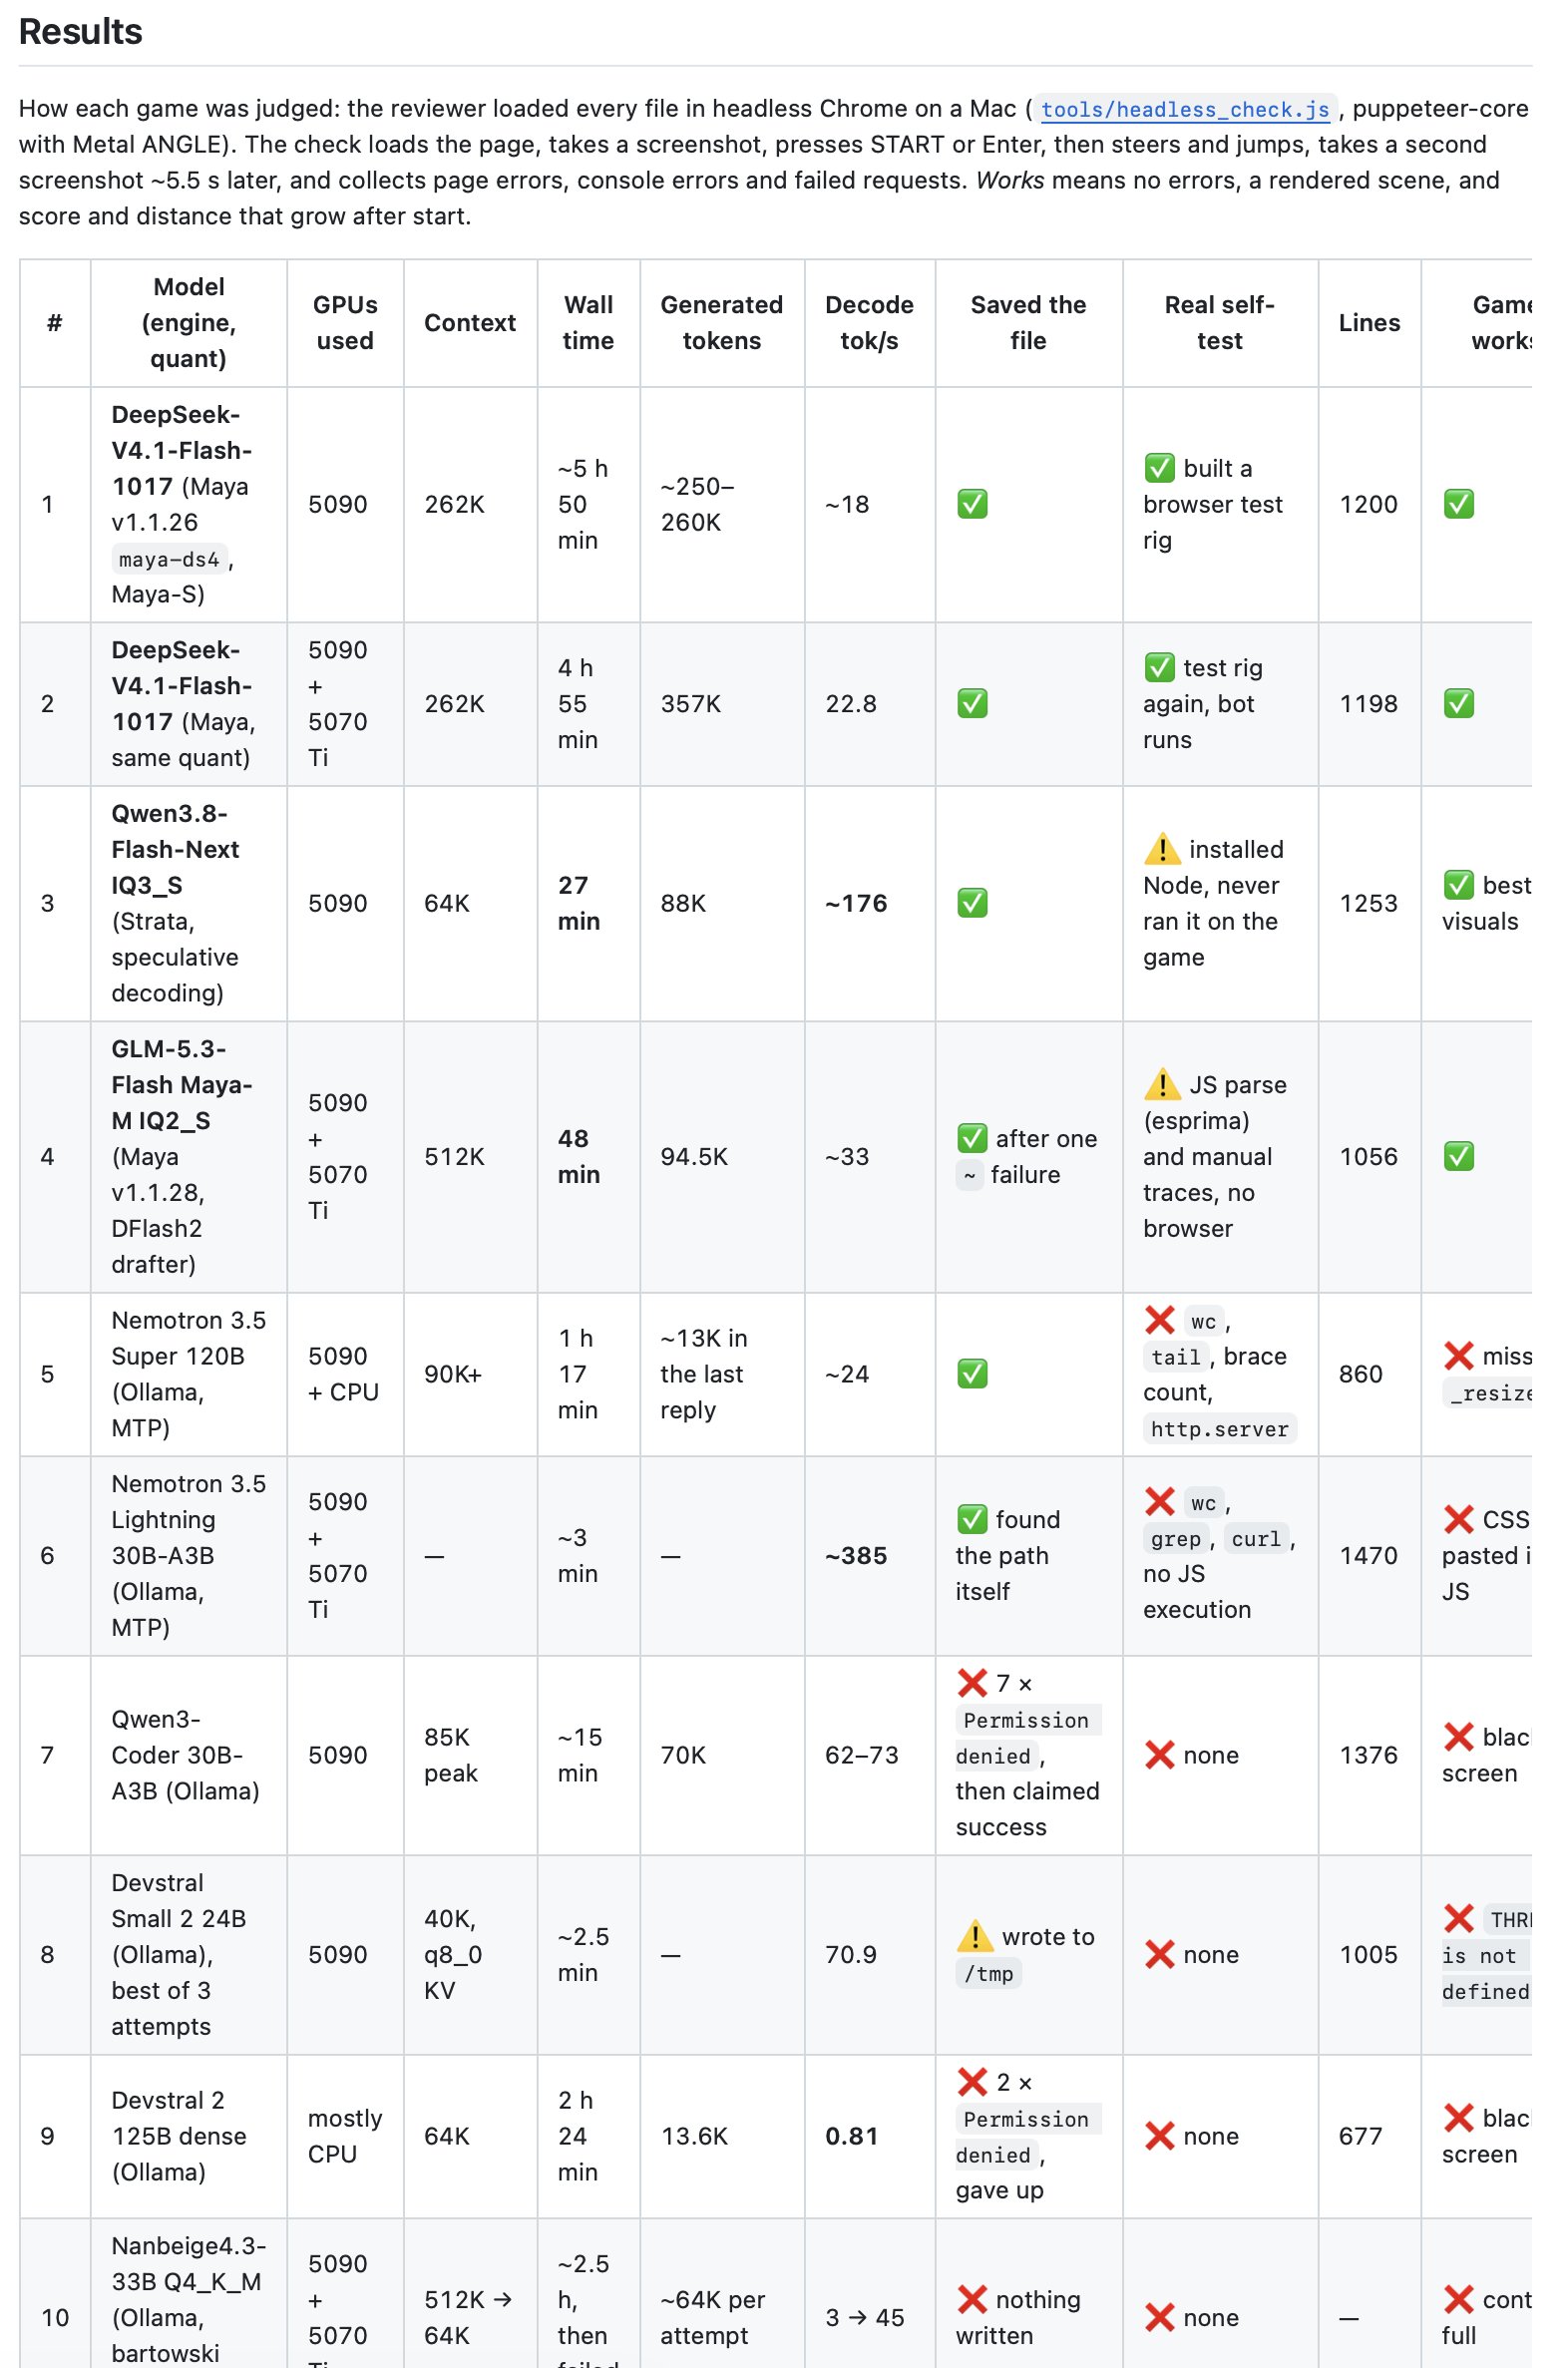Click the warning icon beside "installed Node"
Image resolution: width=1568 pixels, height=2368 pixels.
(x=1162, y=849)
